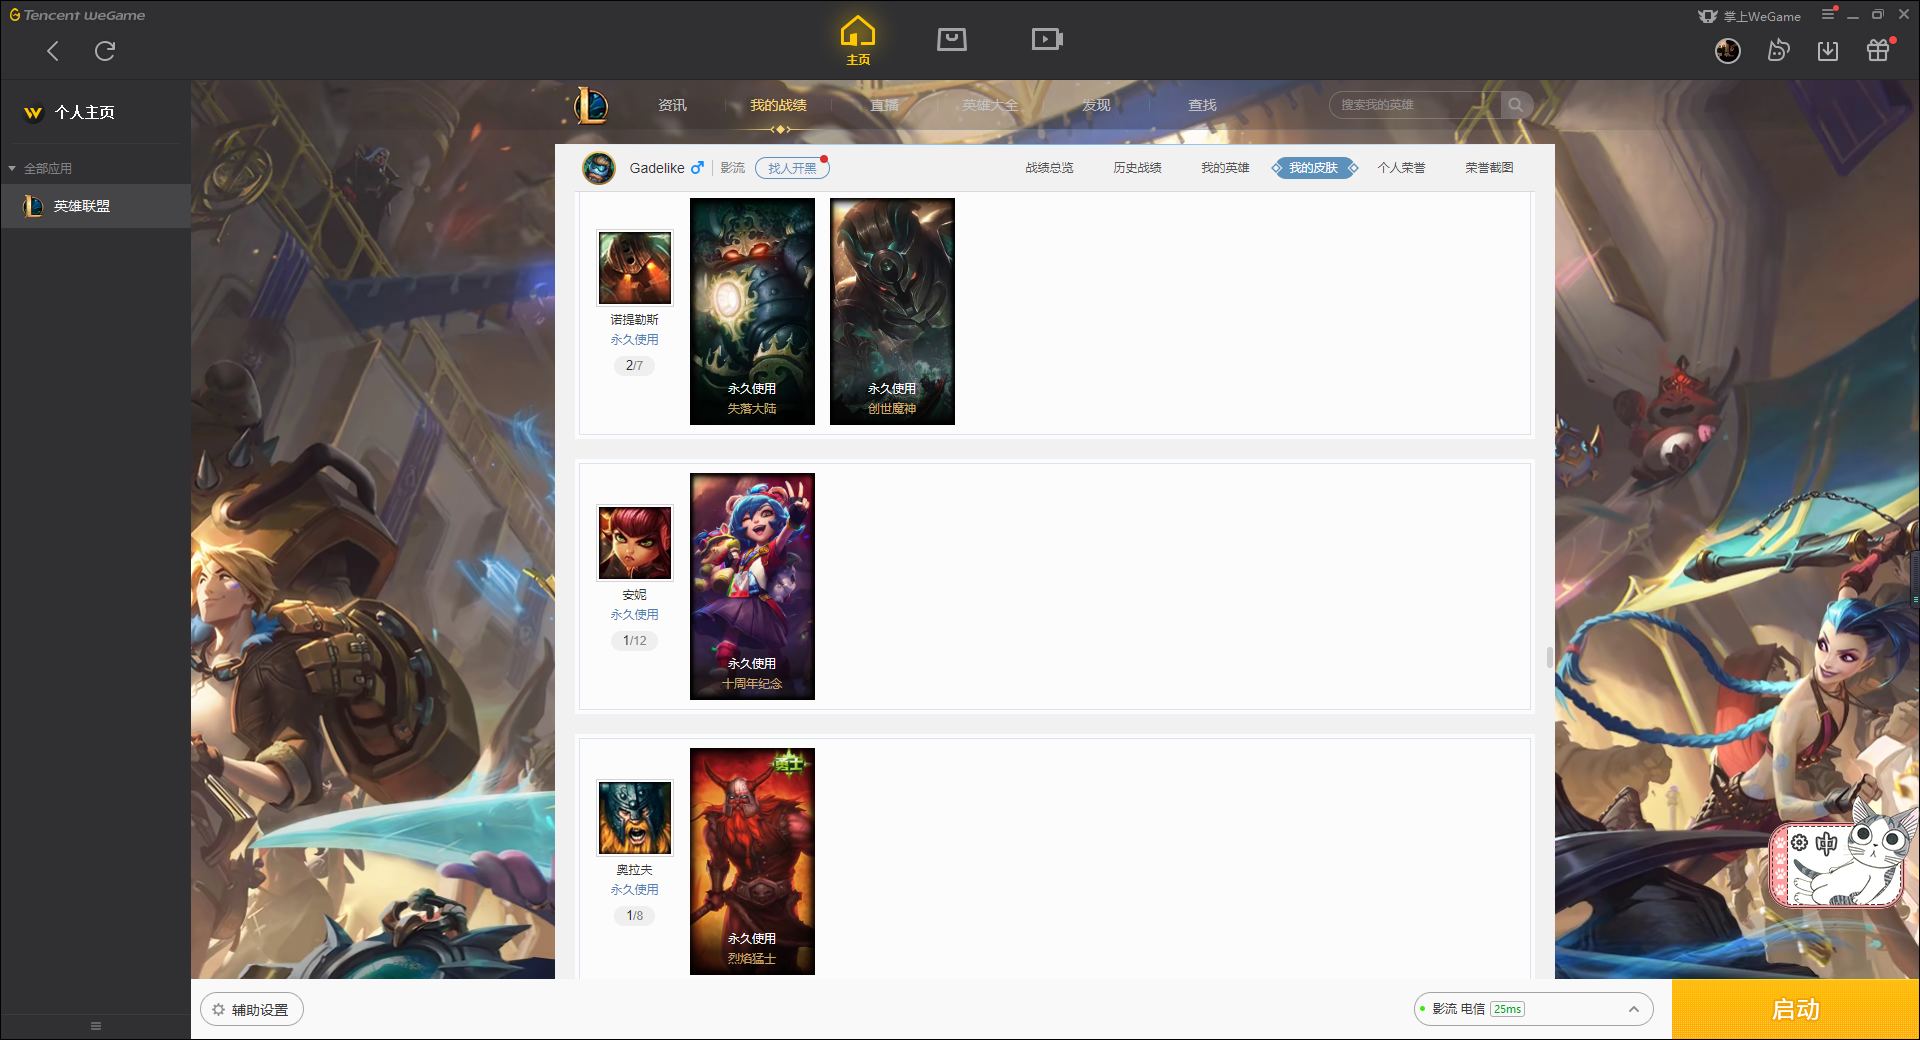Click the gear on the cat widget
Screen dimensions: 1920x1040
(1799, 843)
